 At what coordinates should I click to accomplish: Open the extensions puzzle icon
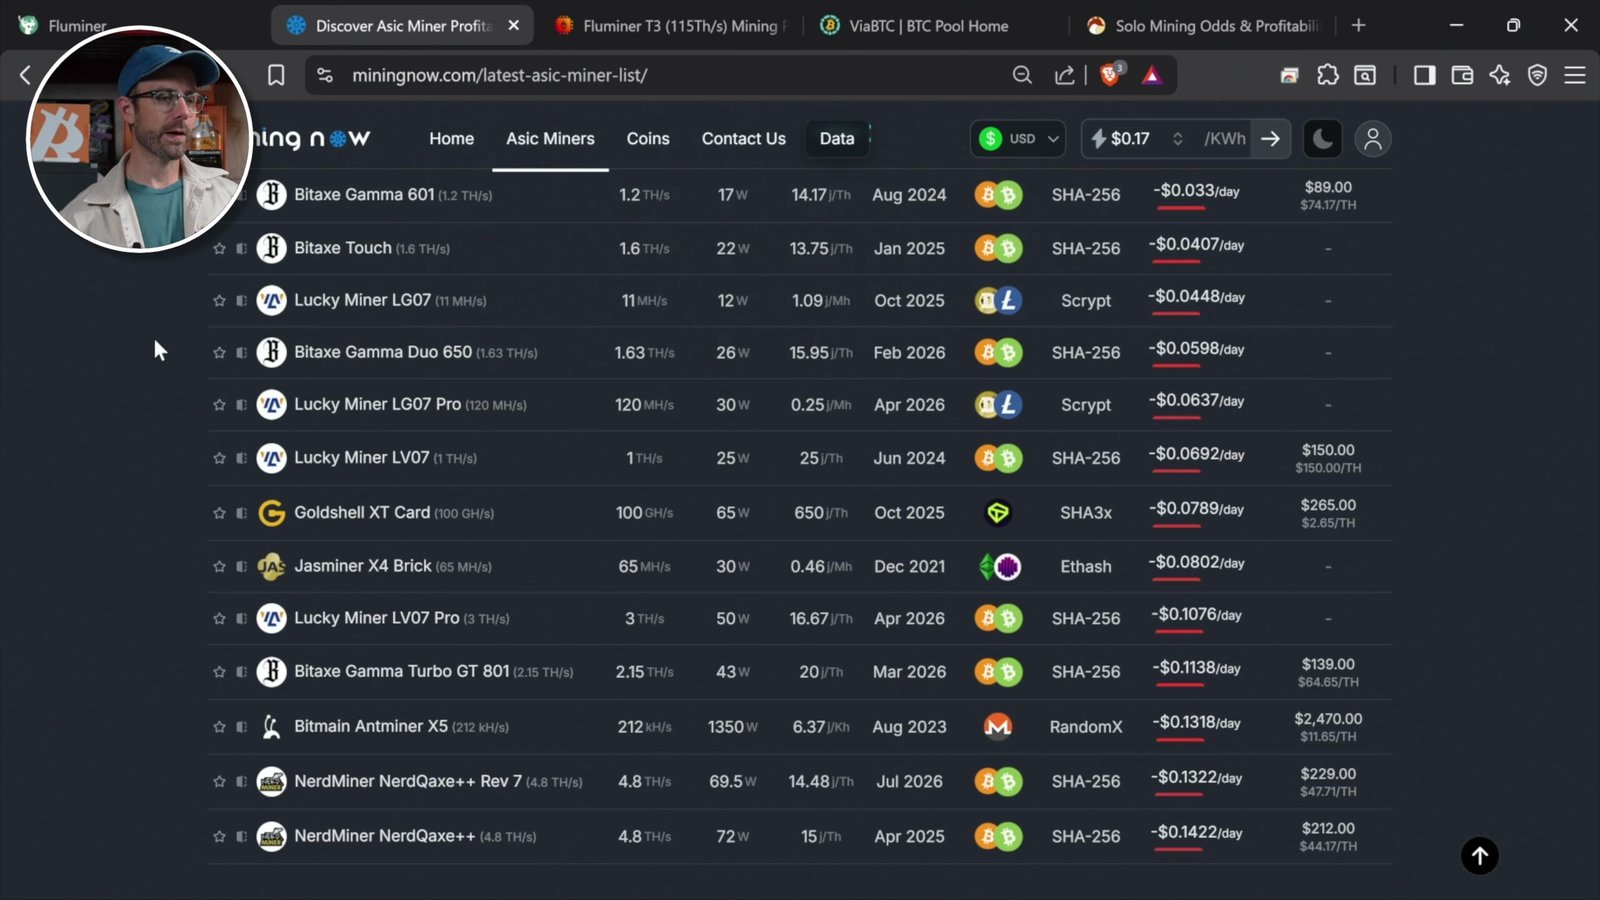point(1328,75)
